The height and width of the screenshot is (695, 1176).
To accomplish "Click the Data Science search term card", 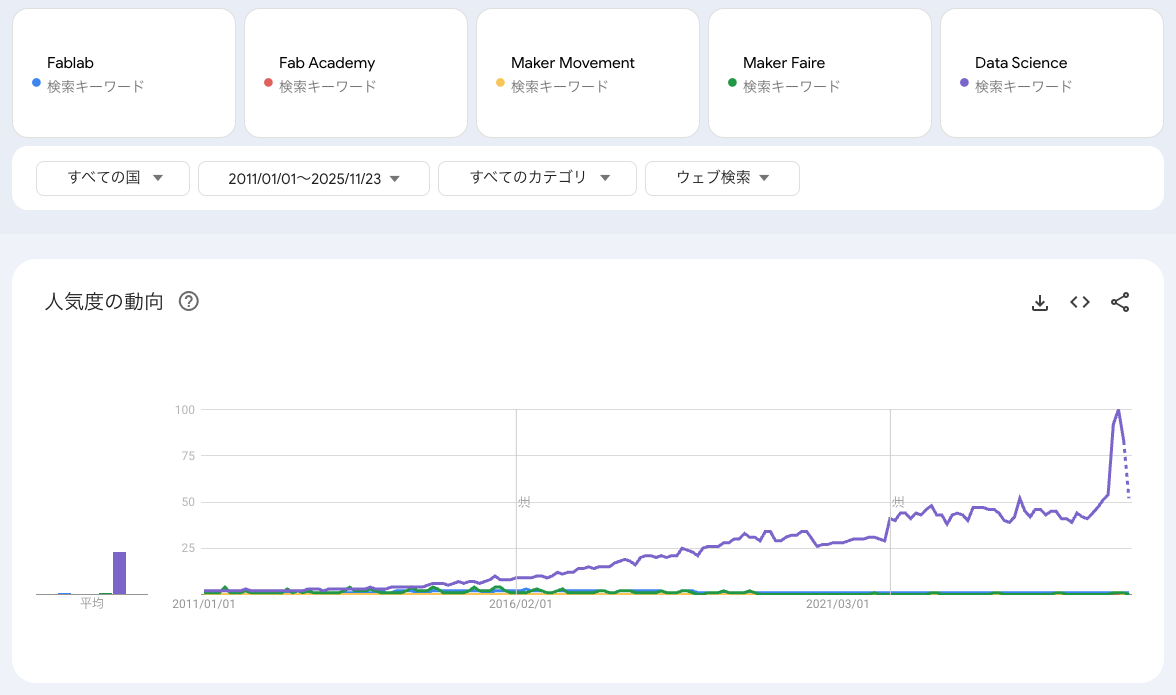I will point(1051,73).
